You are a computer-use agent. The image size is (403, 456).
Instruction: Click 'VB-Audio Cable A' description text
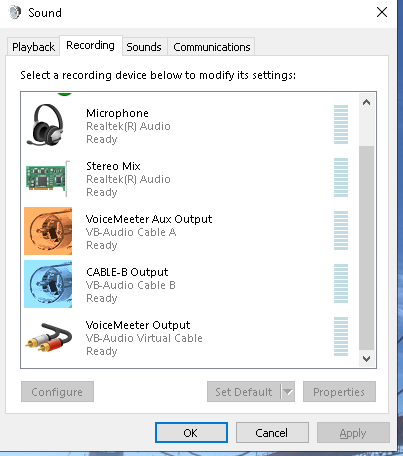tap(131, 232)
